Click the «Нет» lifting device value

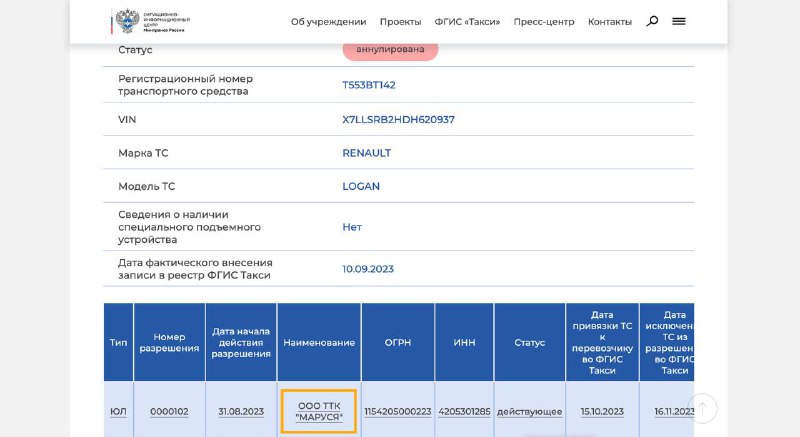click(x=352, y=227)
